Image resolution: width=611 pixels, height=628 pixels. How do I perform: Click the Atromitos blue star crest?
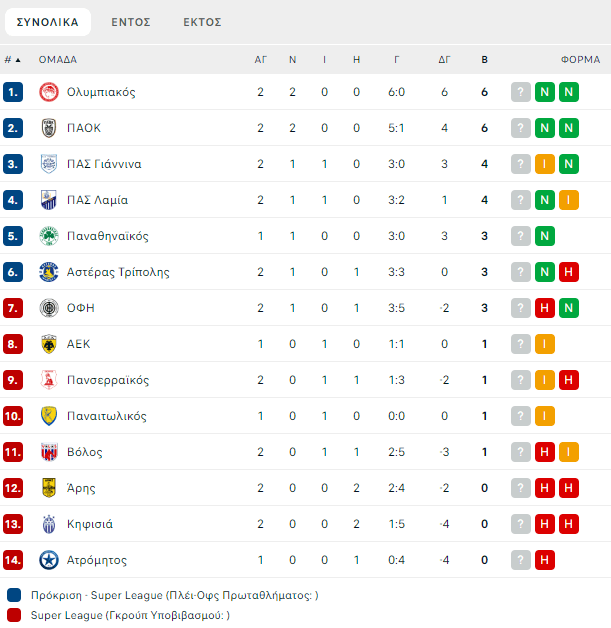(x=48, y=560)
